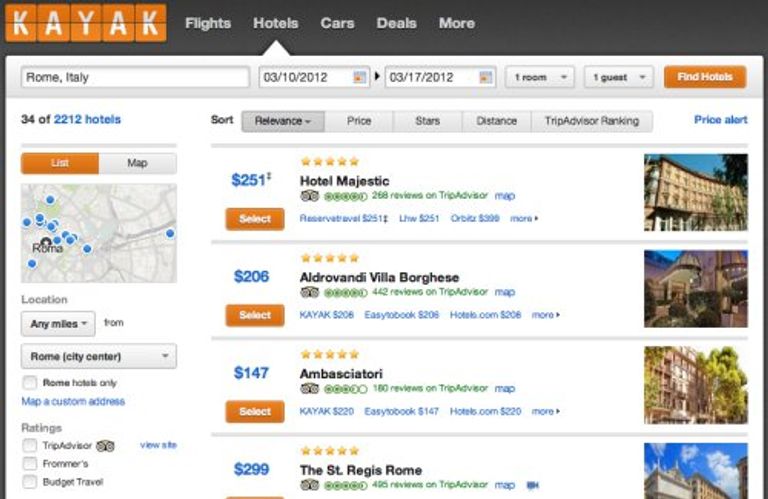Click Easytobook $147 link for Ambasciatori
This screenshot has height=499, width=768.
tap(402, 411)
